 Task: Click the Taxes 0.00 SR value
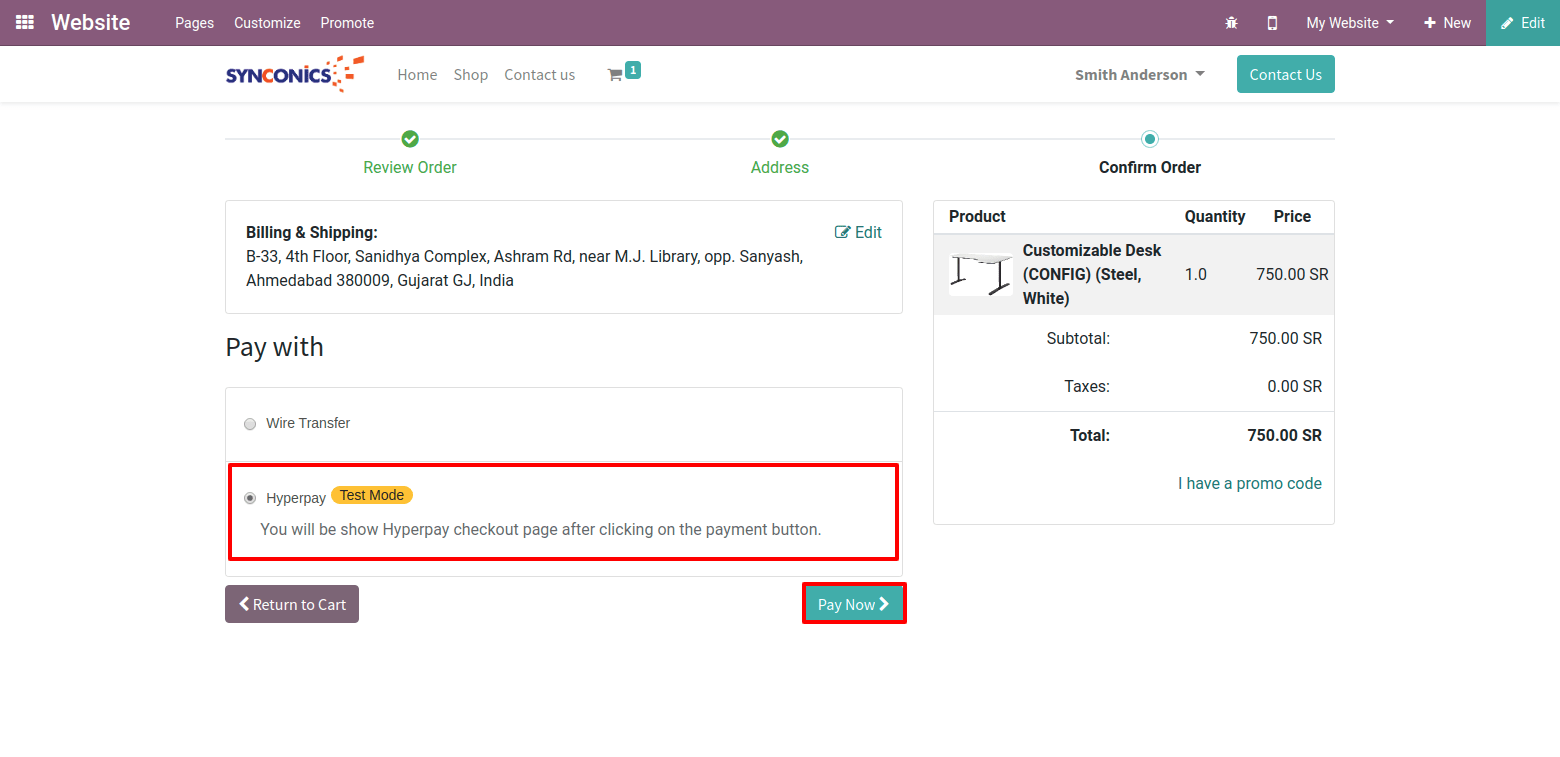[1295, 386]
